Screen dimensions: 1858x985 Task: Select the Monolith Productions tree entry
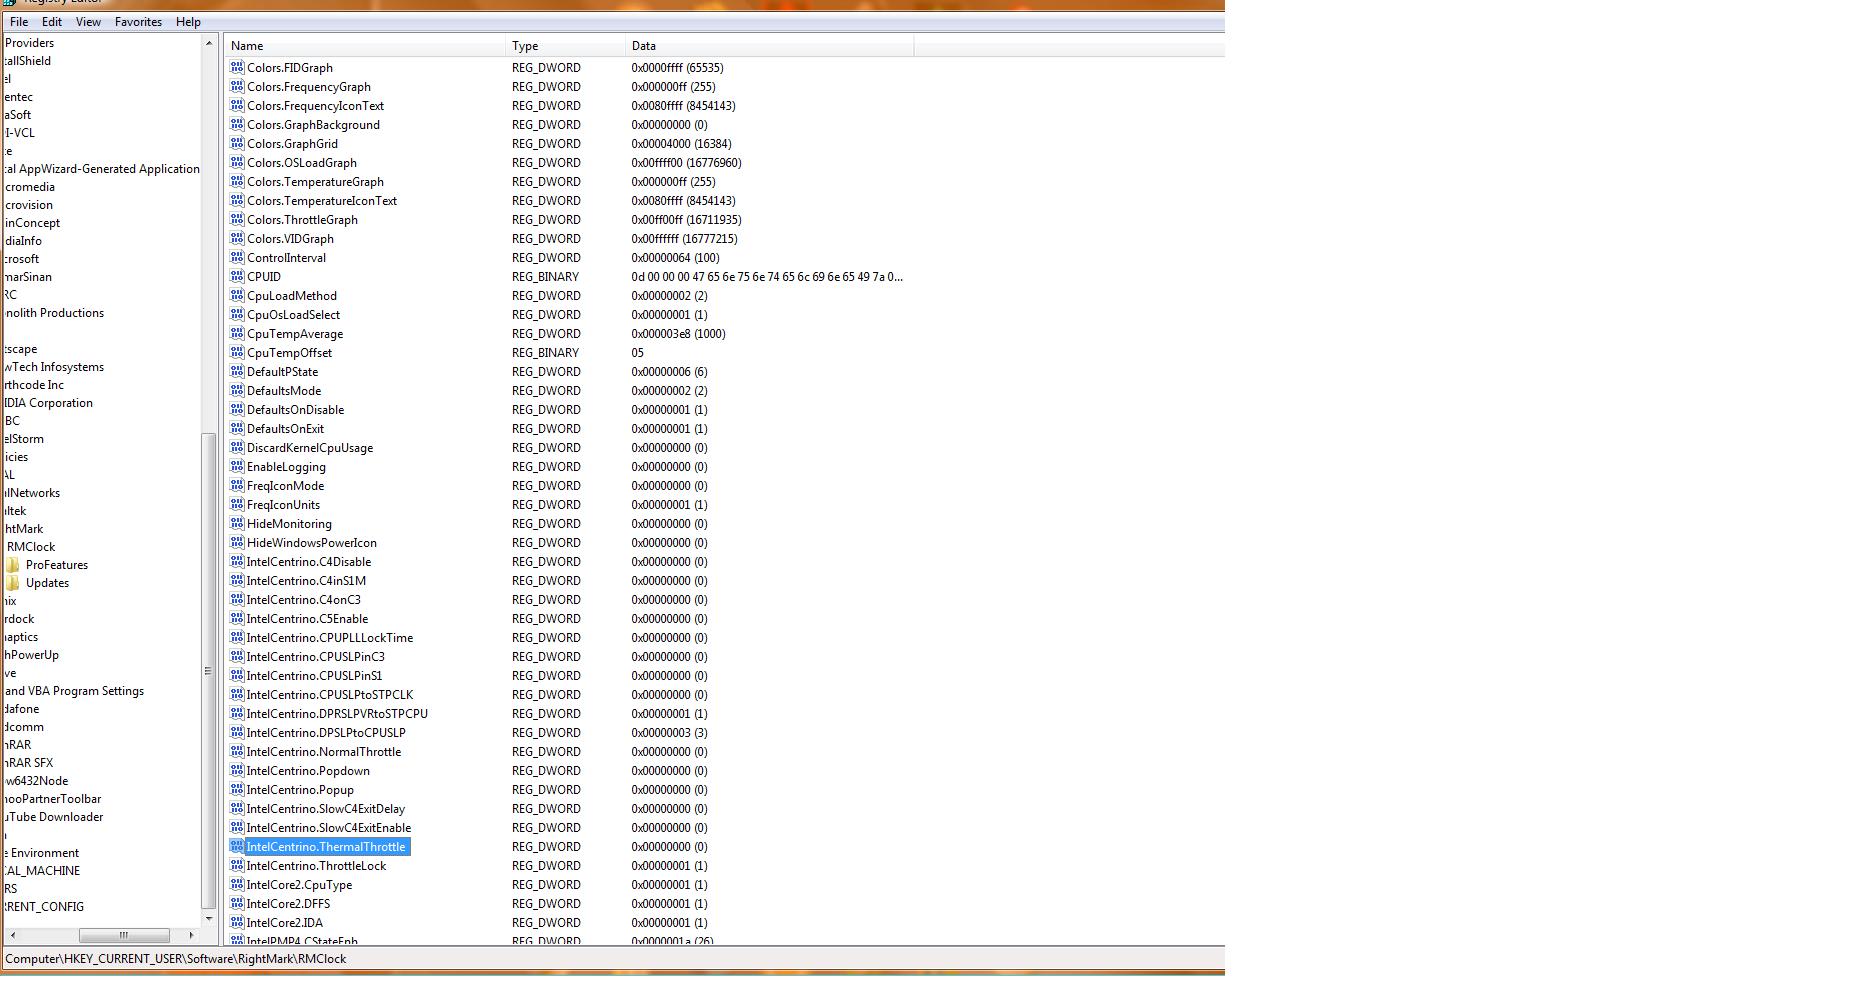pos(54,313)
